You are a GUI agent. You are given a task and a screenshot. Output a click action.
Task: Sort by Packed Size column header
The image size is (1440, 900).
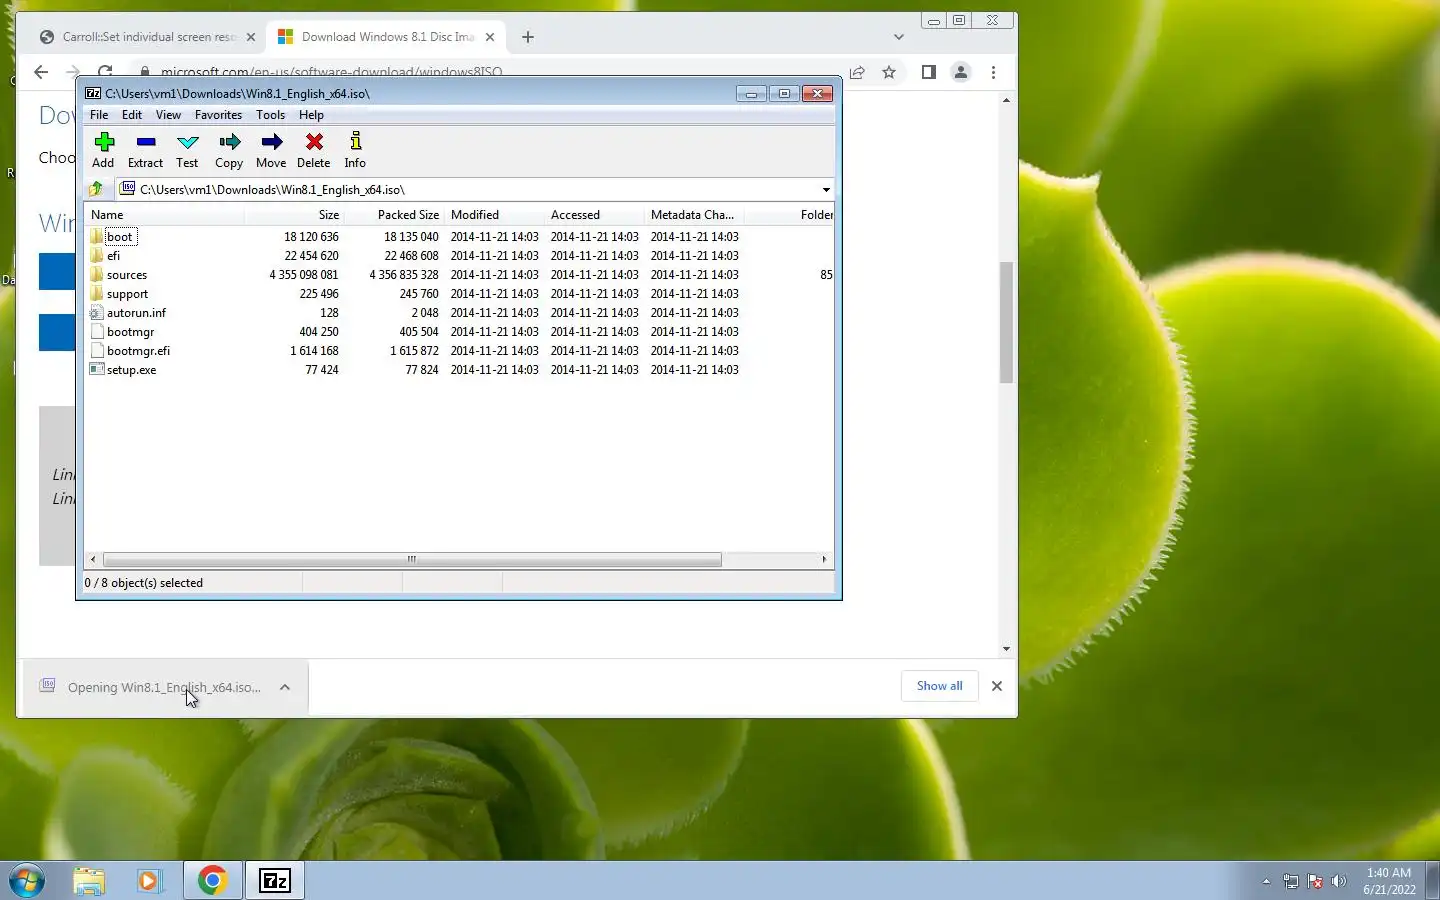[x=394, y=215]
